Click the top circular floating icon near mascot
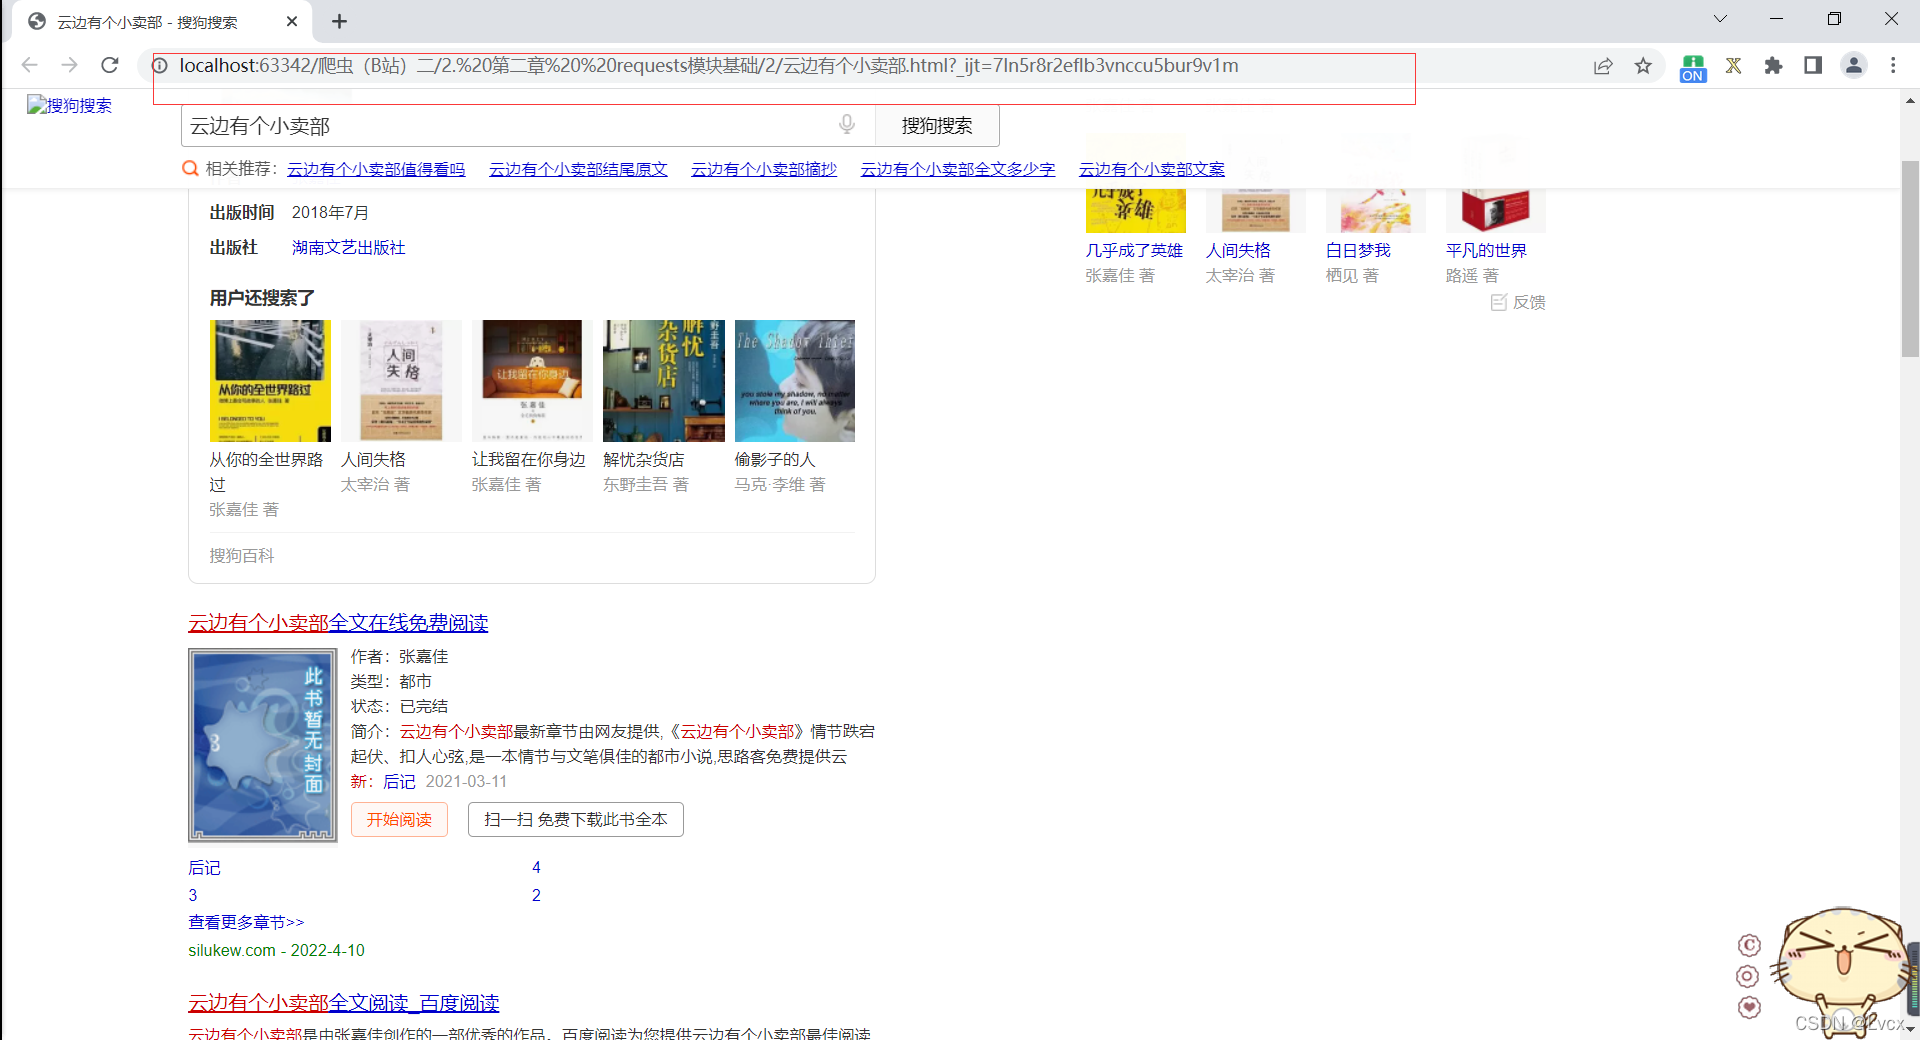 point(1749,945)
